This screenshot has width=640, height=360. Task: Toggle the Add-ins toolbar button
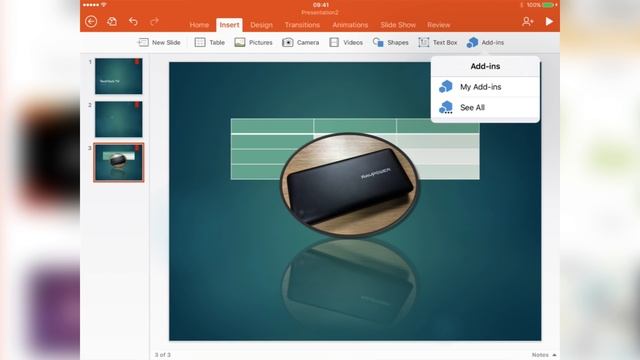tap(485, 42)
